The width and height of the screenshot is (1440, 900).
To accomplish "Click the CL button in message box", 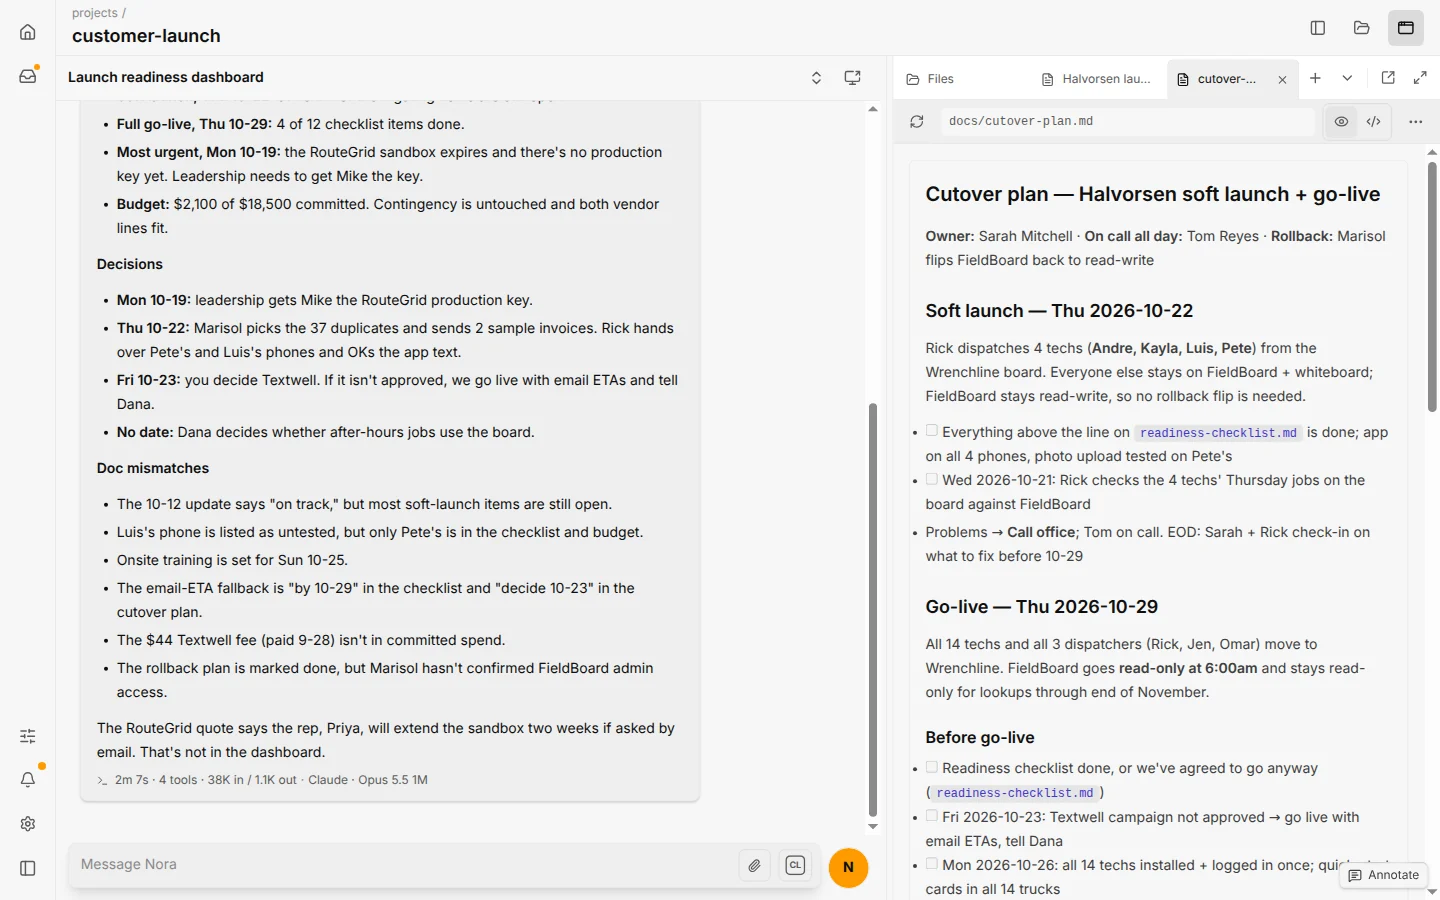I will click(x=796, y=866).
